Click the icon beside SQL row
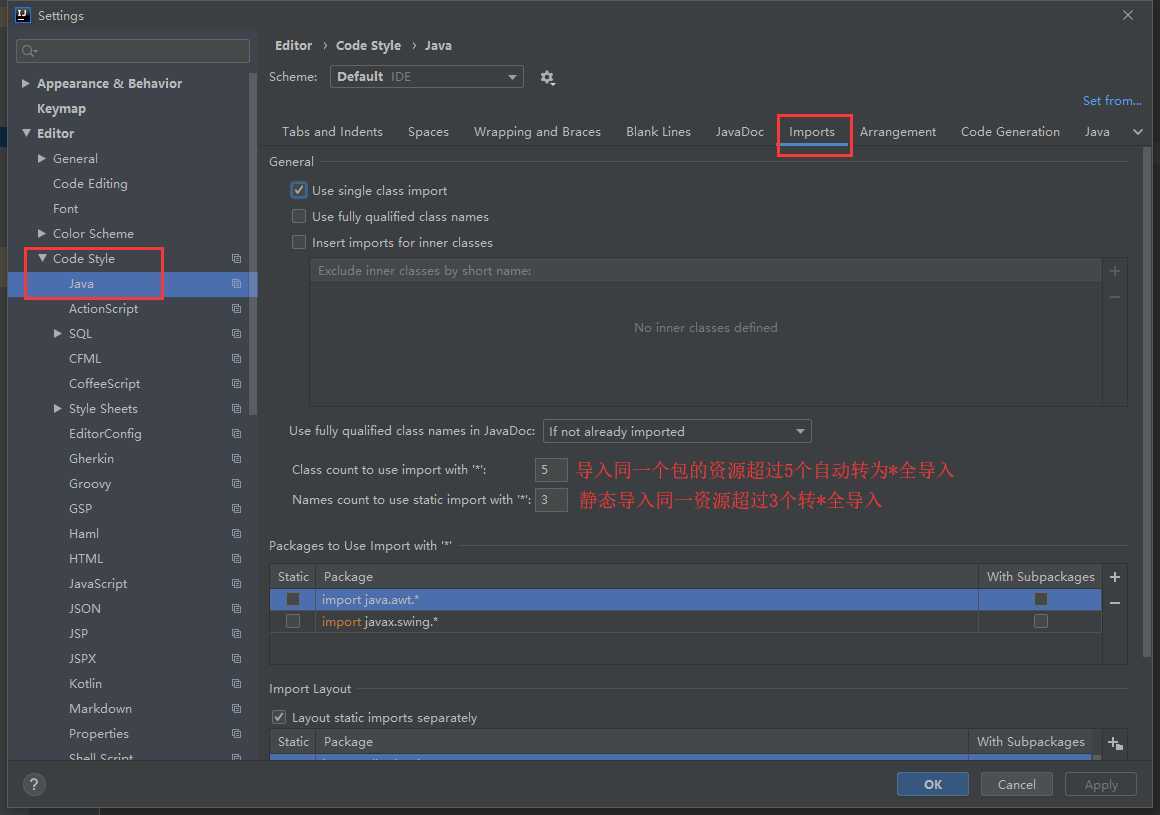 pos(236,334)
